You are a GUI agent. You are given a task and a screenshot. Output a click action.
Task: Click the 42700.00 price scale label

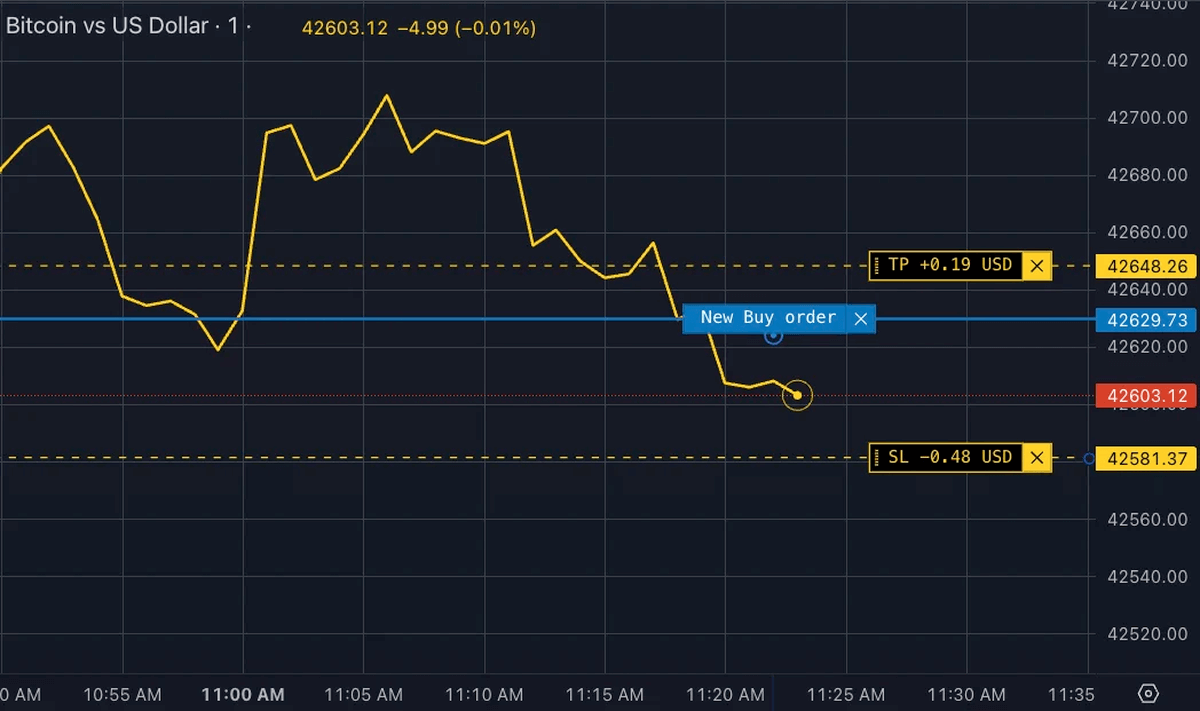point(1150,118)
